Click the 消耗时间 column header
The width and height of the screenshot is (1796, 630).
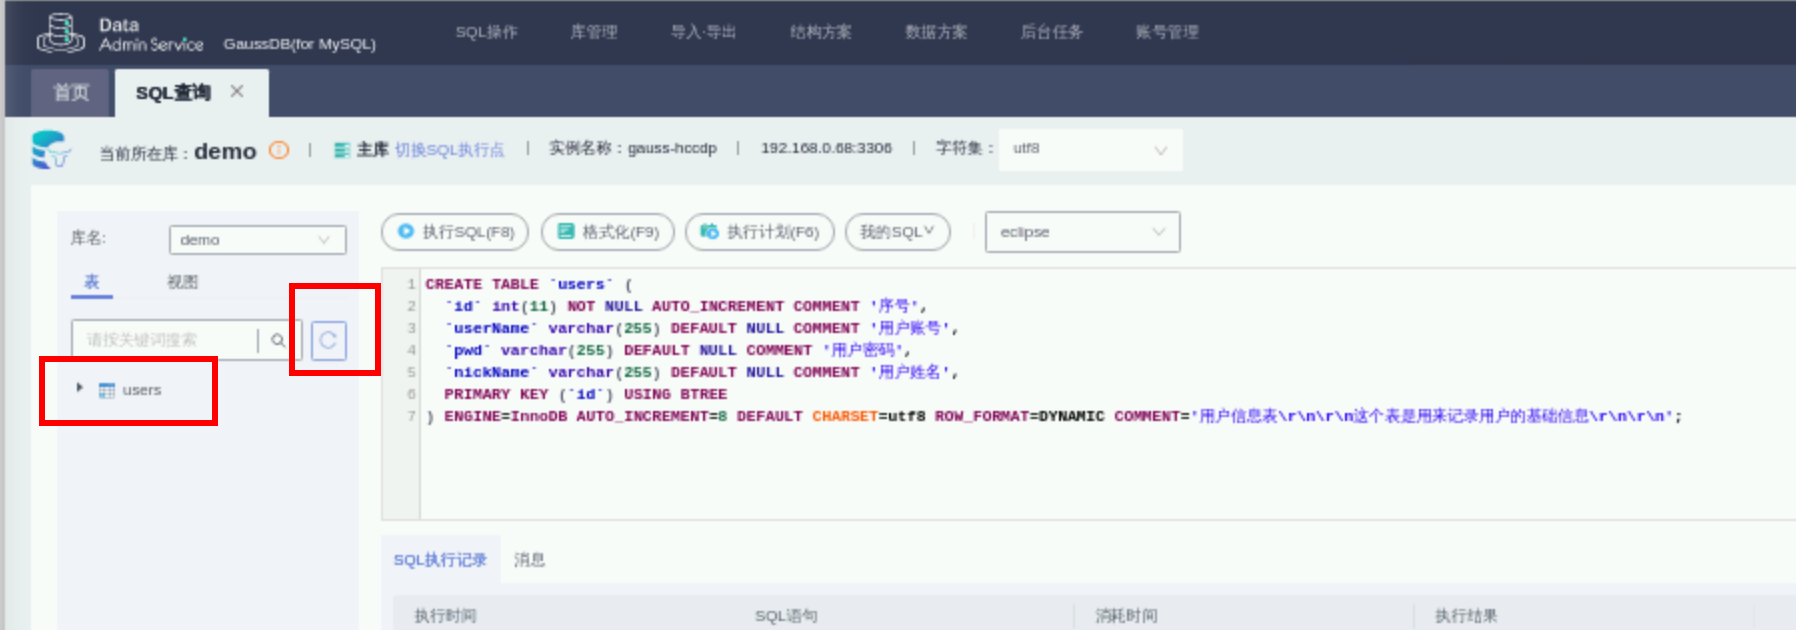tap(1127, 616)
